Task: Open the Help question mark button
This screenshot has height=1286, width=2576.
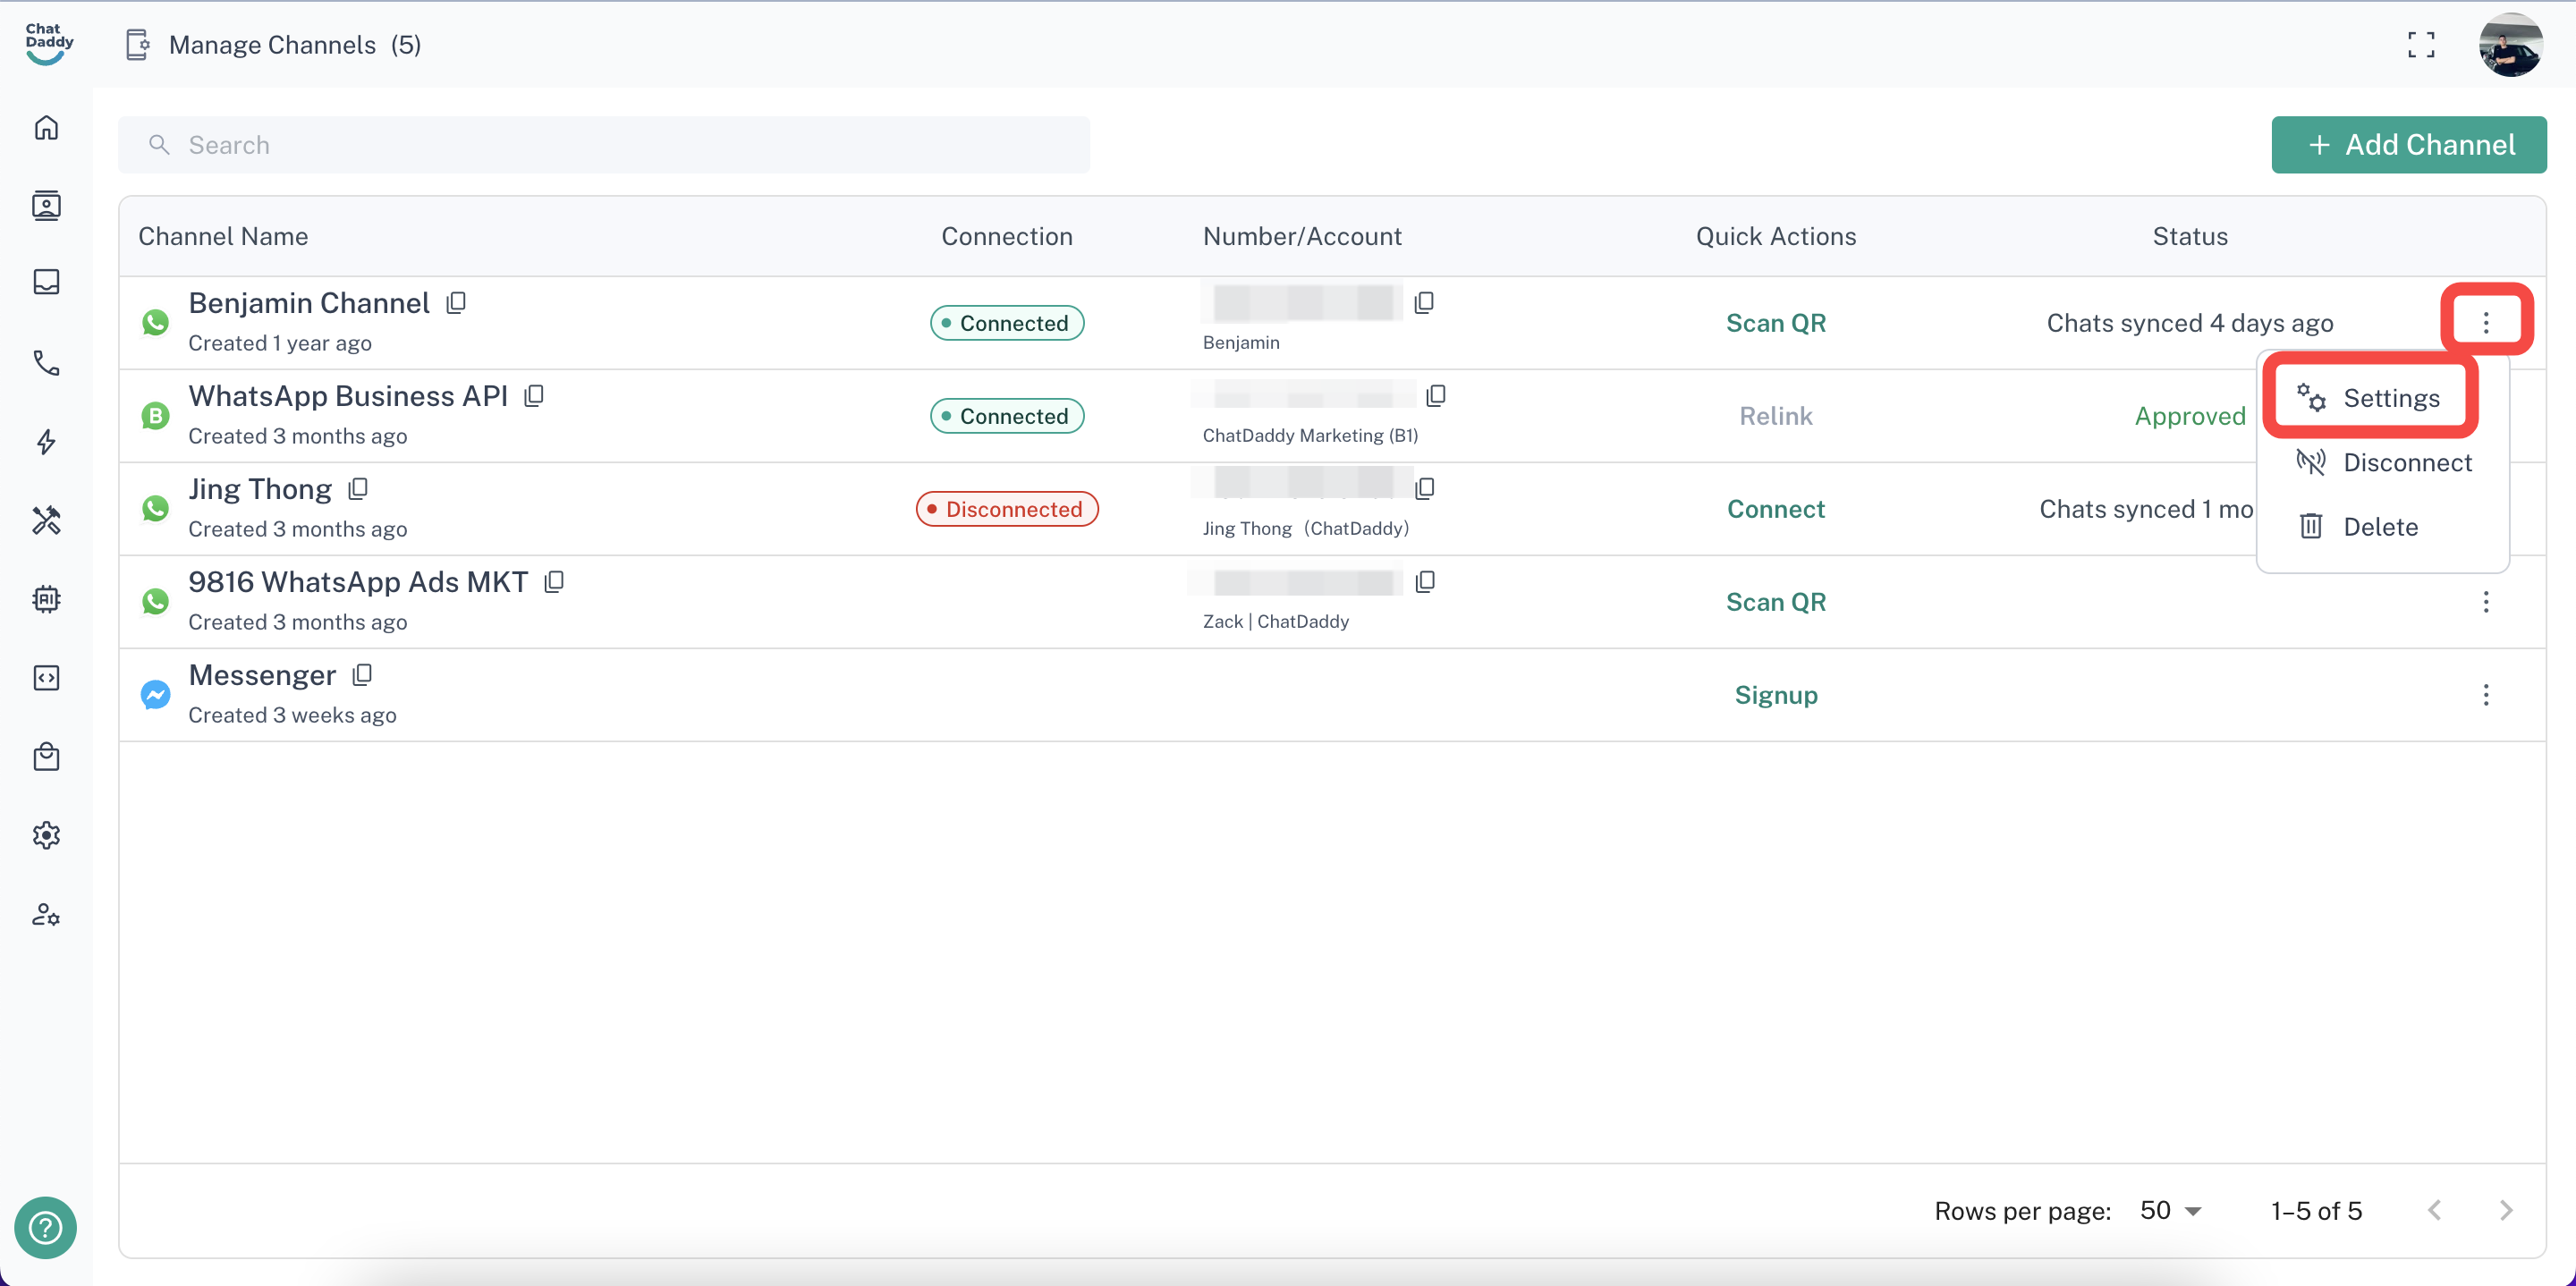Action: pos(45,1227)
